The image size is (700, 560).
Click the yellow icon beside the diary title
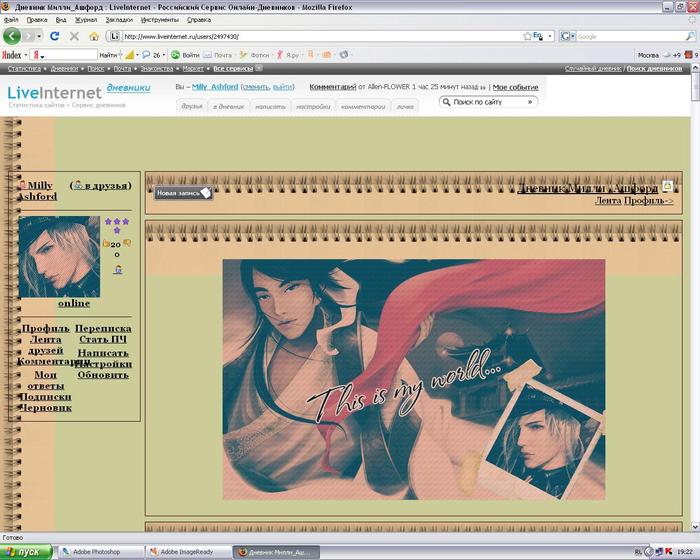667,186
